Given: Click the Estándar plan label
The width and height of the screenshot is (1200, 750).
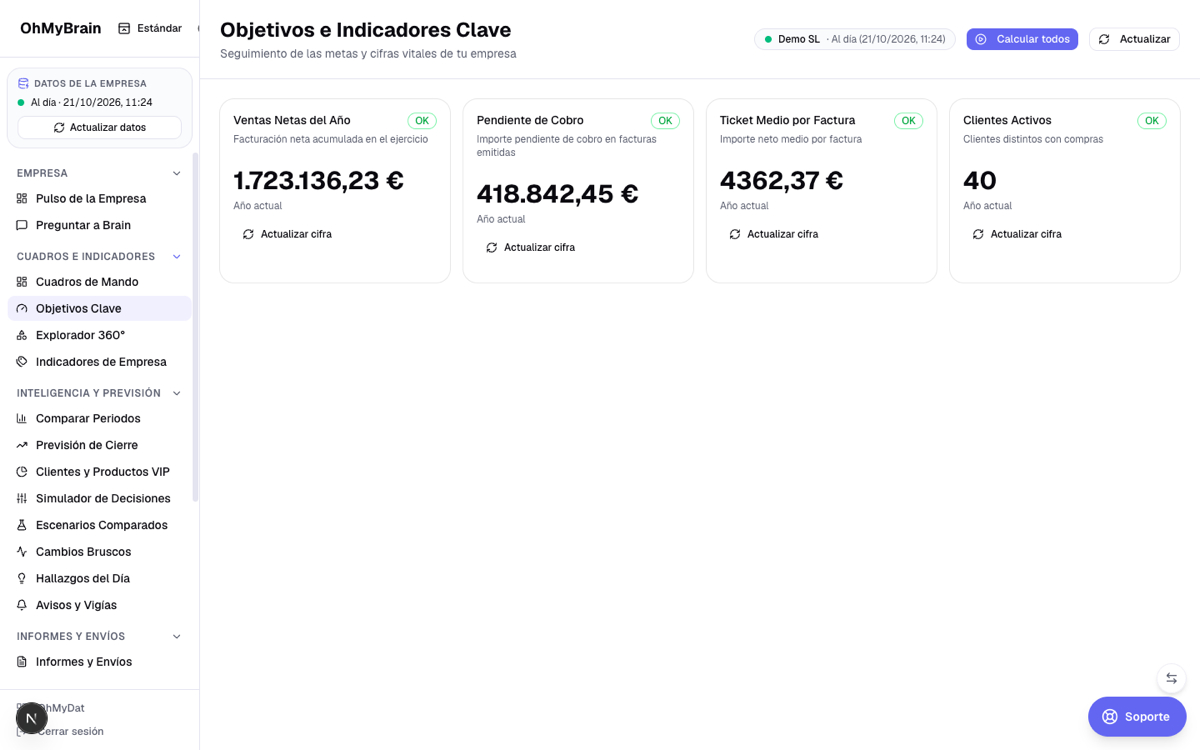Looking at the screenshot, I should (160, 28).
